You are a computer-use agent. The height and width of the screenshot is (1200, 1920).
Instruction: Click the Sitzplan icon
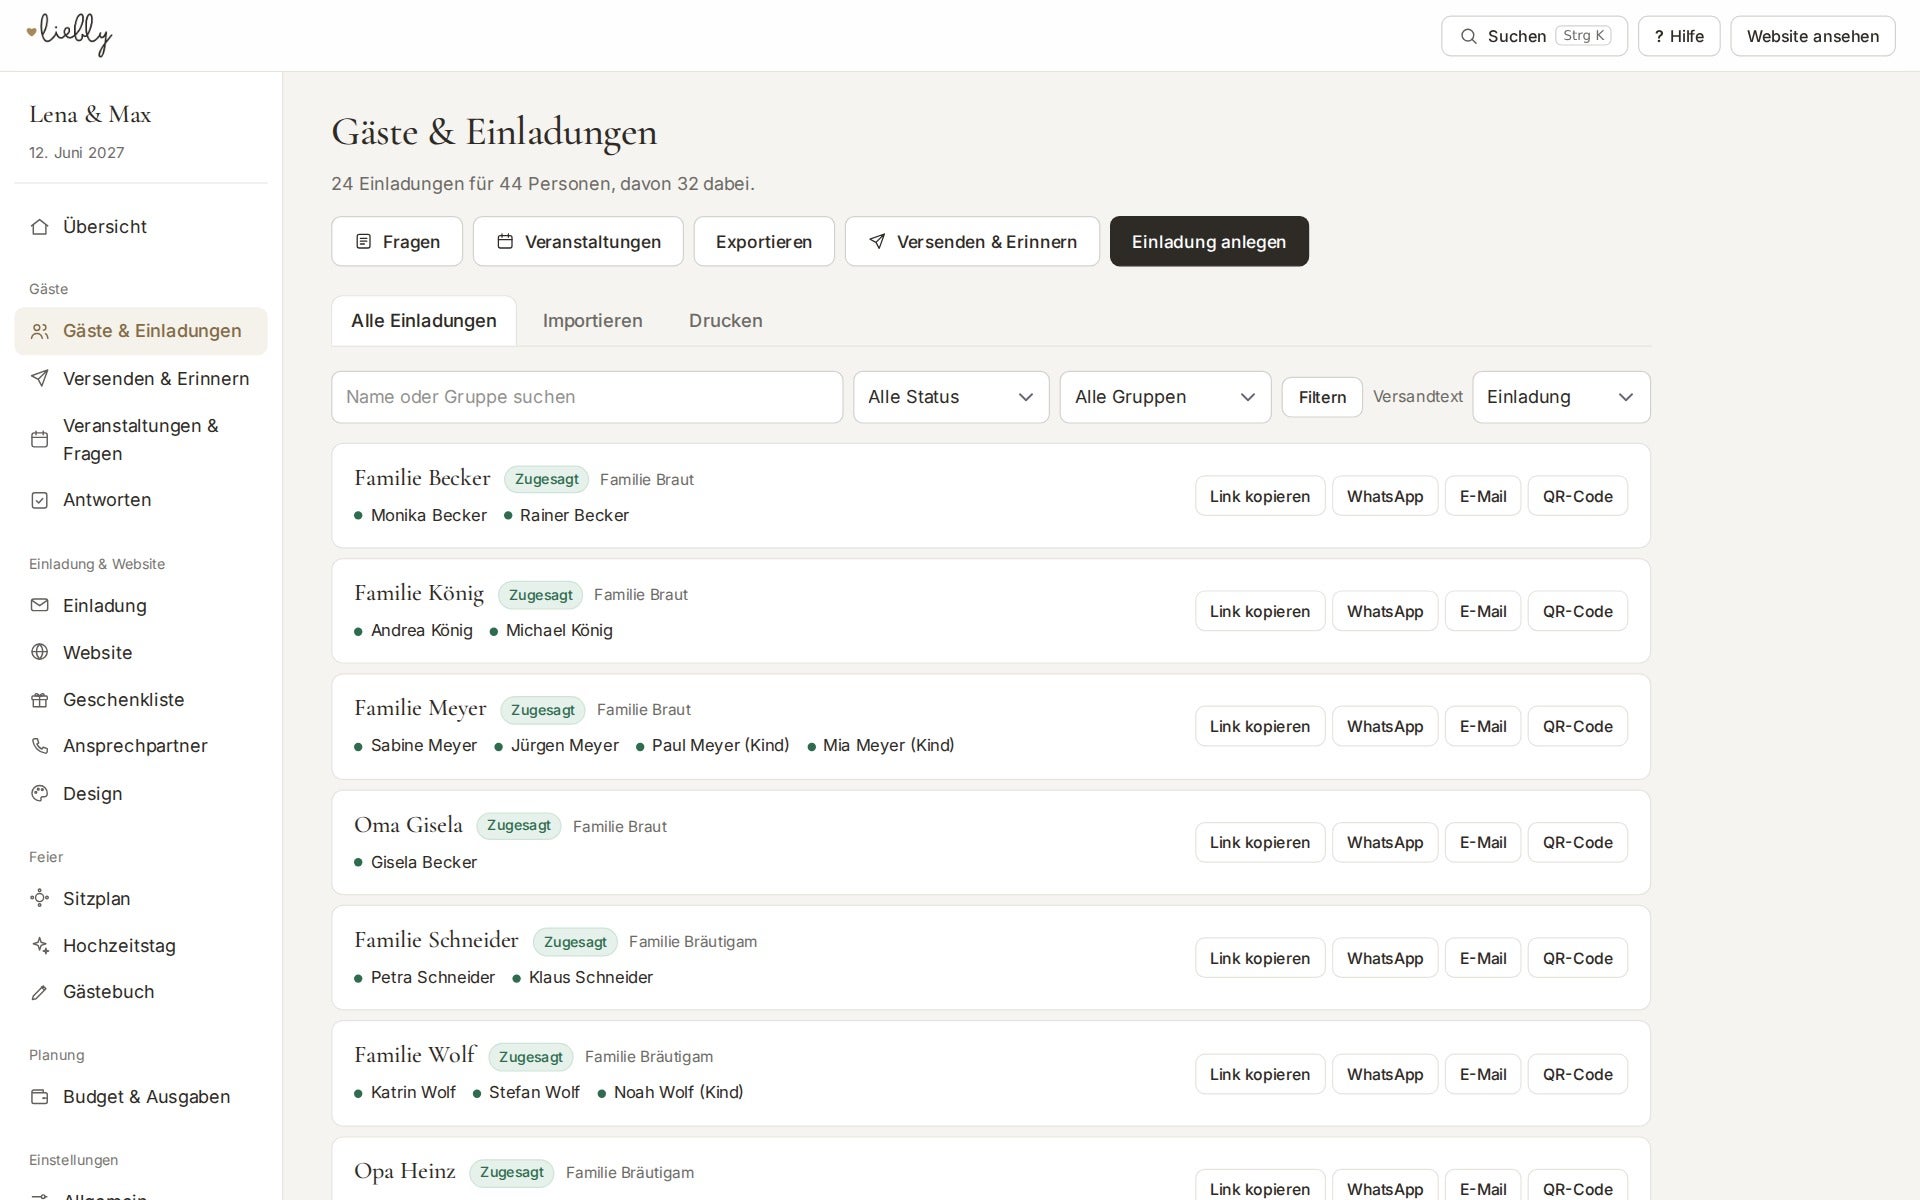pyautogui.click(x=40, y=898)
